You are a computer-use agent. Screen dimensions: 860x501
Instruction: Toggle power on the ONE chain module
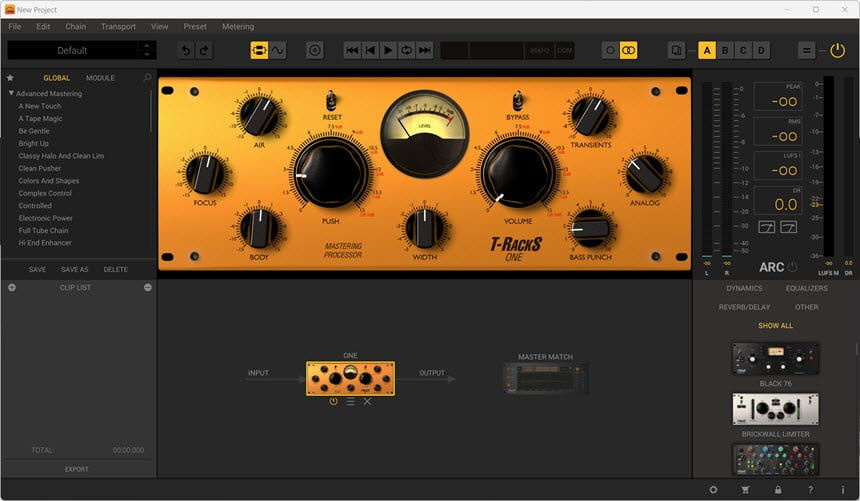(333, 402)
